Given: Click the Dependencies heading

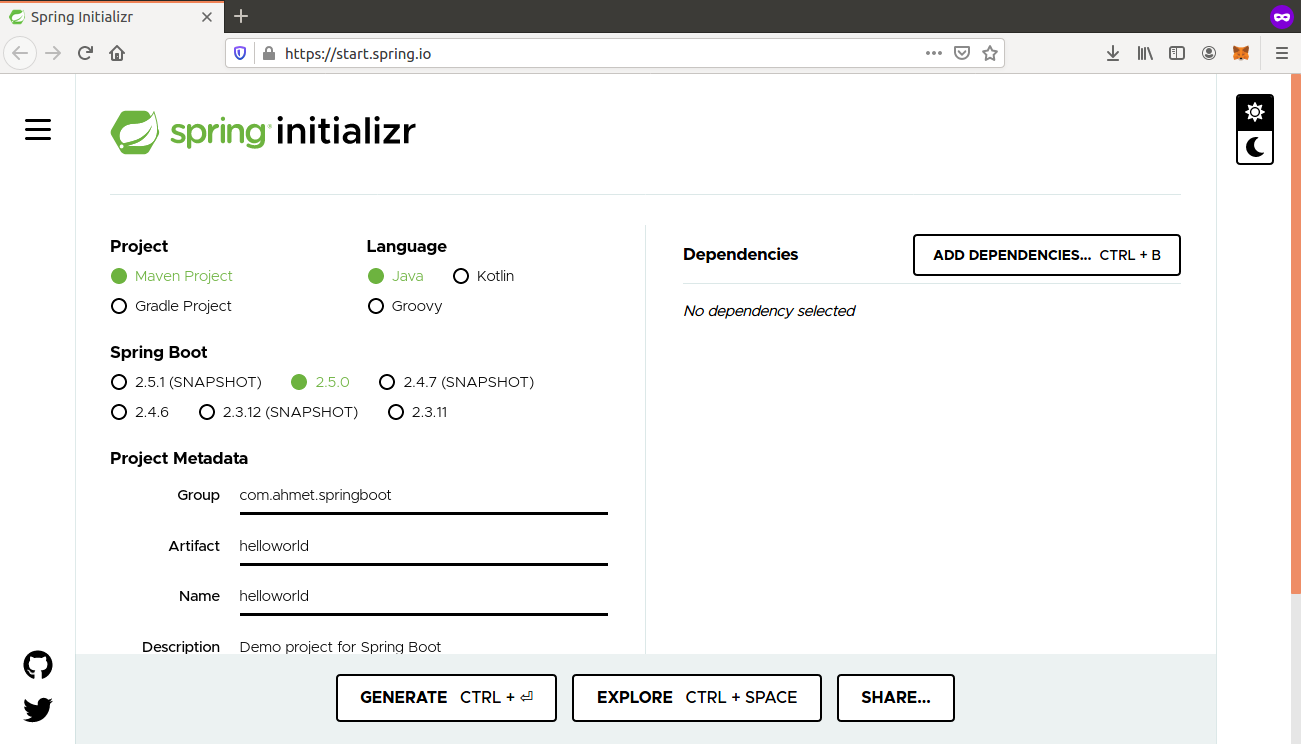Looking at the screenshot, I should coord(741,254).
